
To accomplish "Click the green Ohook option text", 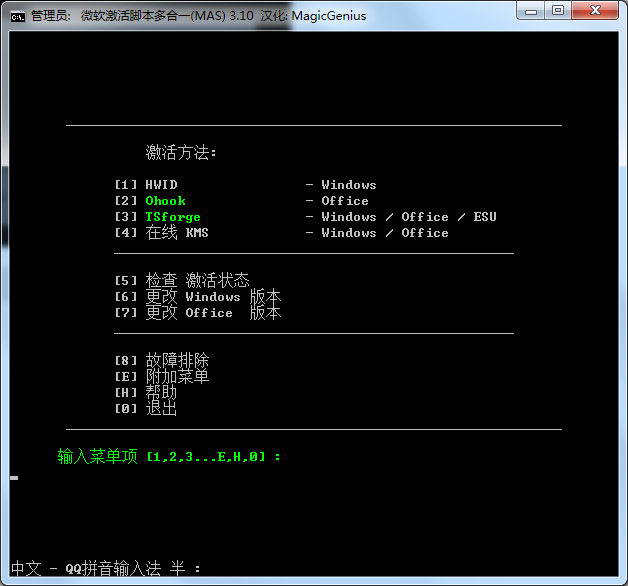I will tap(166, 201).
